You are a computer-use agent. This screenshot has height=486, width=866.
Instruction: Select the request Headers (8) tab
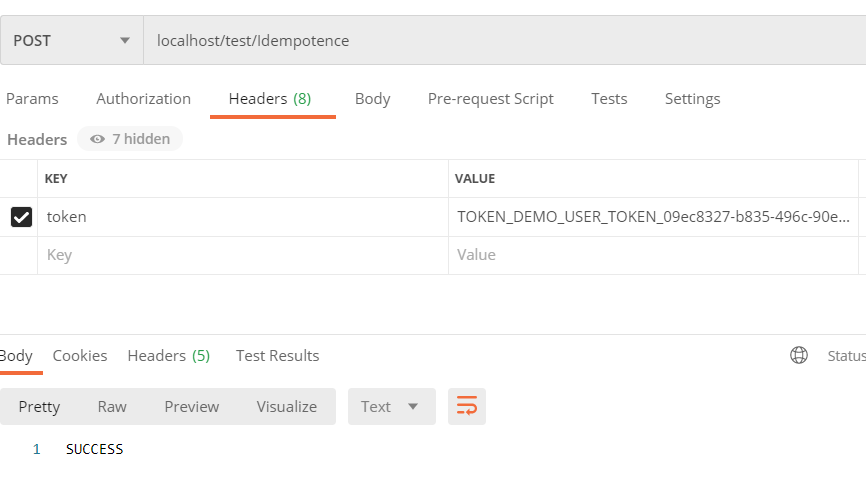pos(270,99)
